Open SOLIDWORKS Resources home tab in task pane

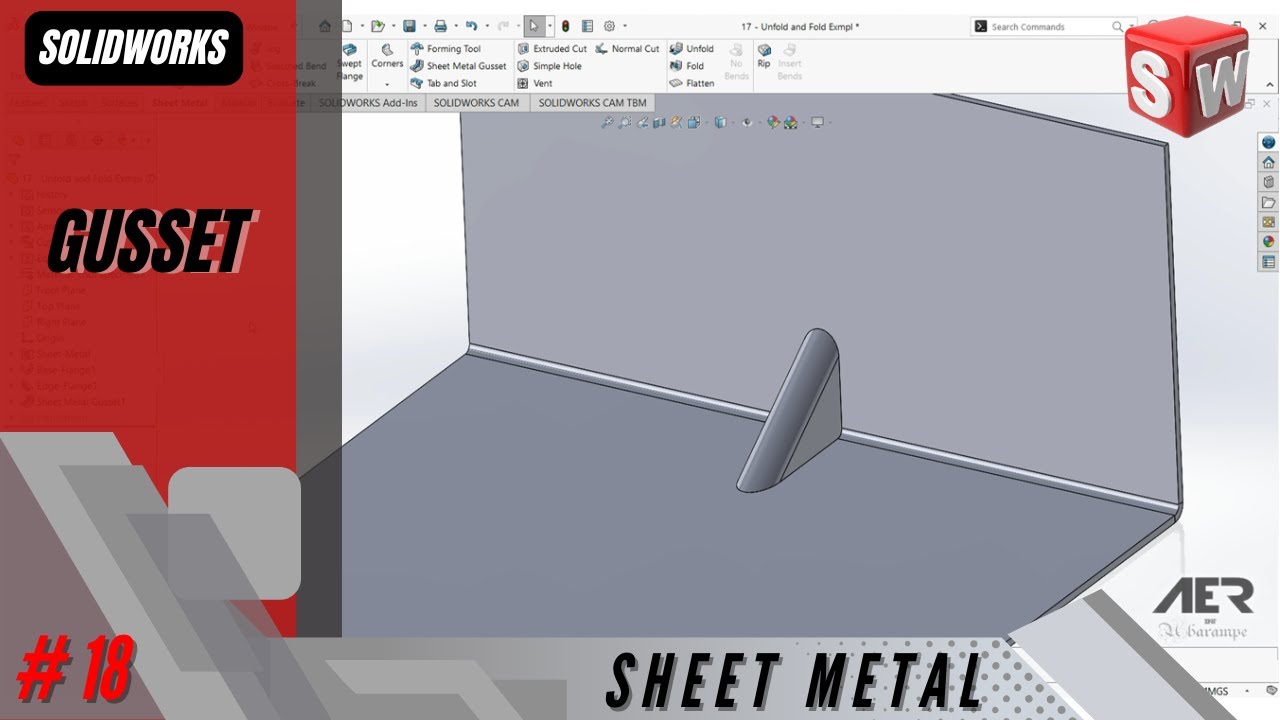click(1268, 162)
